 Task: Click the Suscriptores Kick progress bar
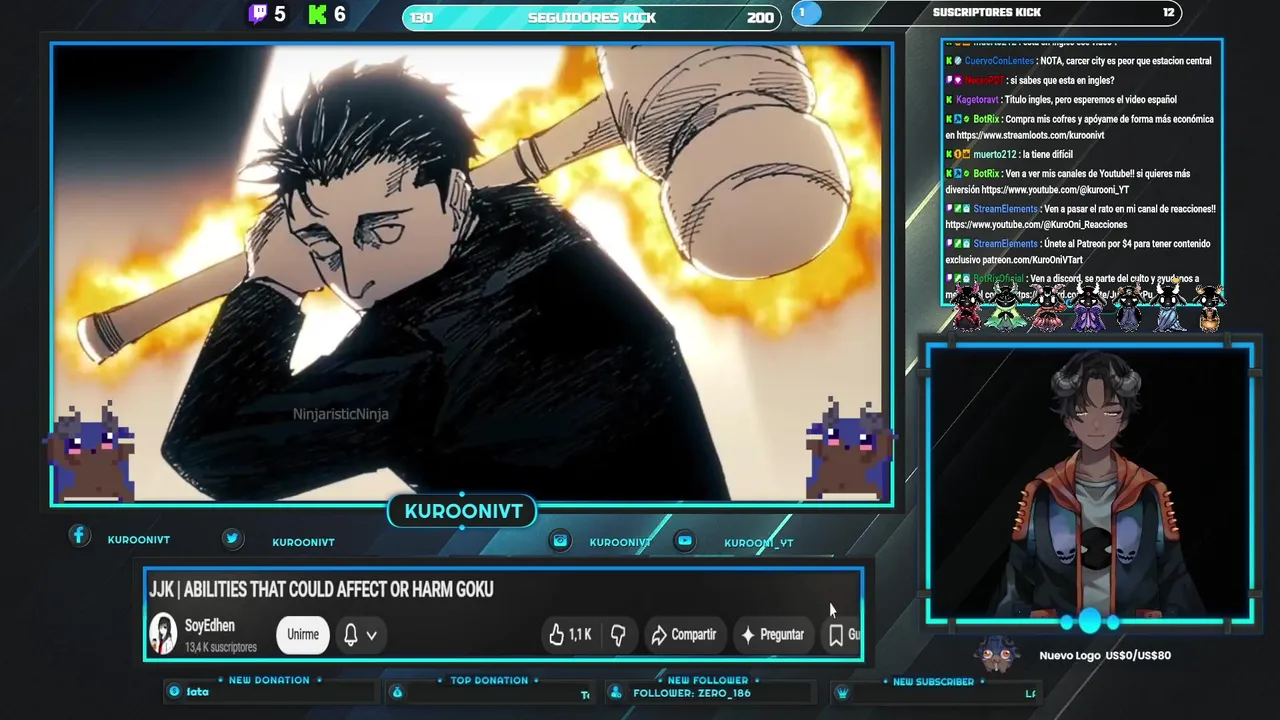(x=986, y=13)
